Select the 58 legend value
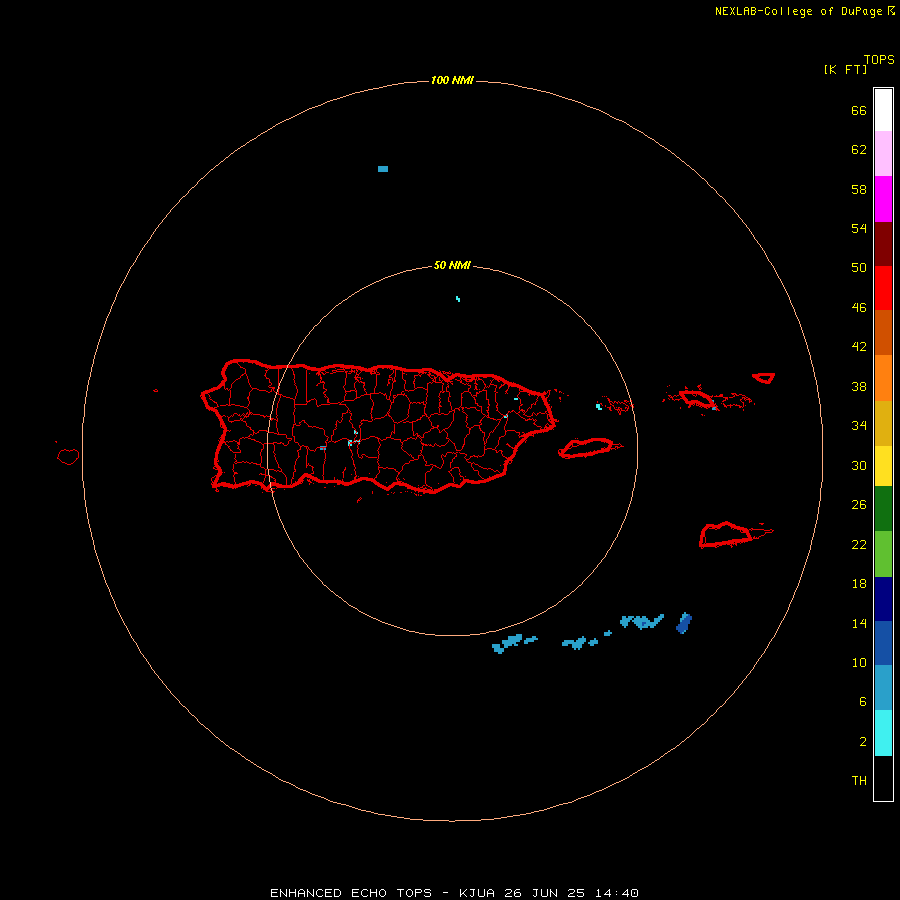The width and height of the screenshot is (900, 900). pos(859,189)
